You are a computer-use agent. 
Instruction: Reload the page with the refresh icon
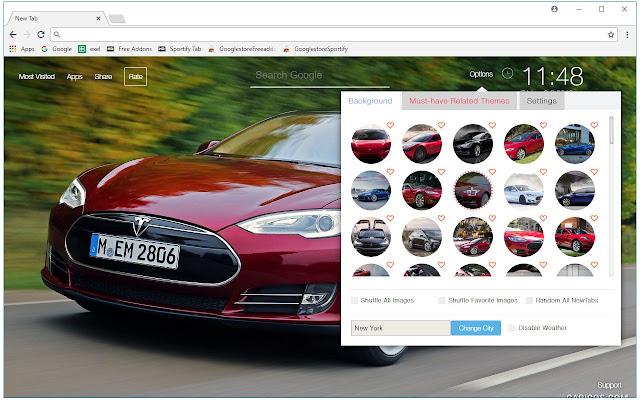pyautogui.click(x=41, y=35)
